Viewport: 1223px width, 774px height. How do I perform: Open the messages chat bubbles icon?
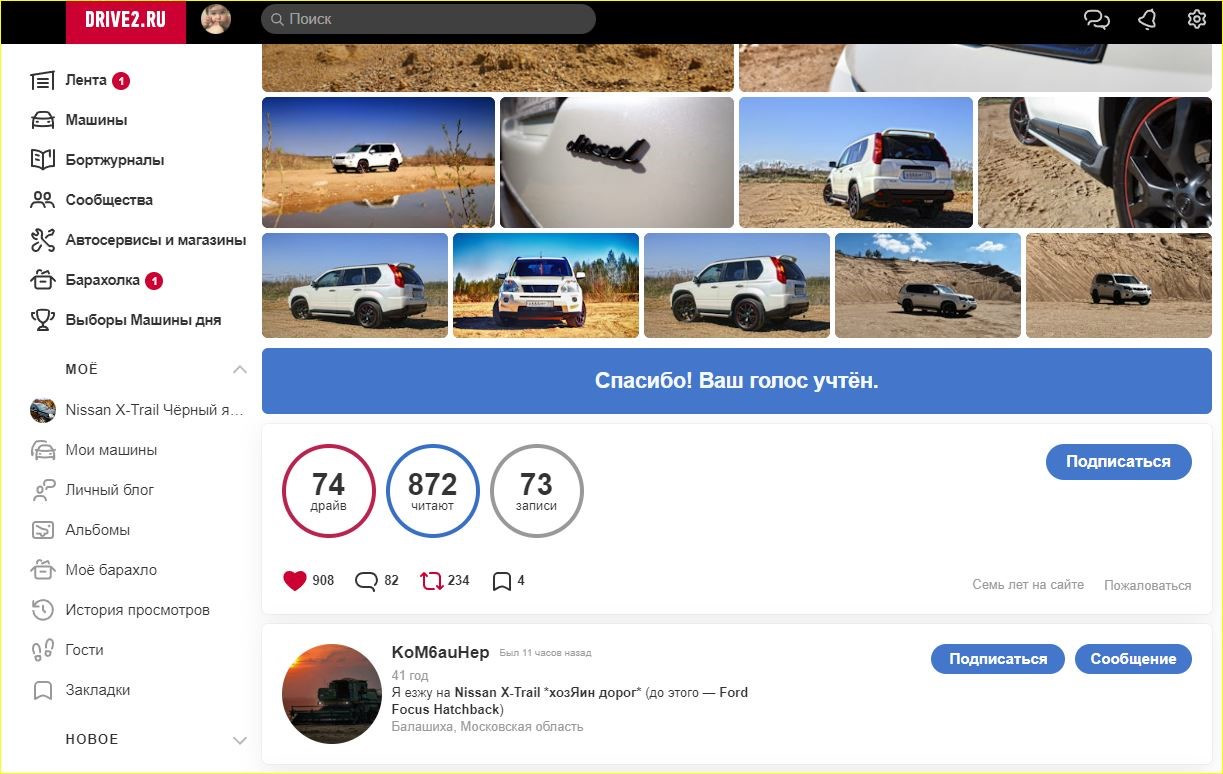(x=1097, y=19)
